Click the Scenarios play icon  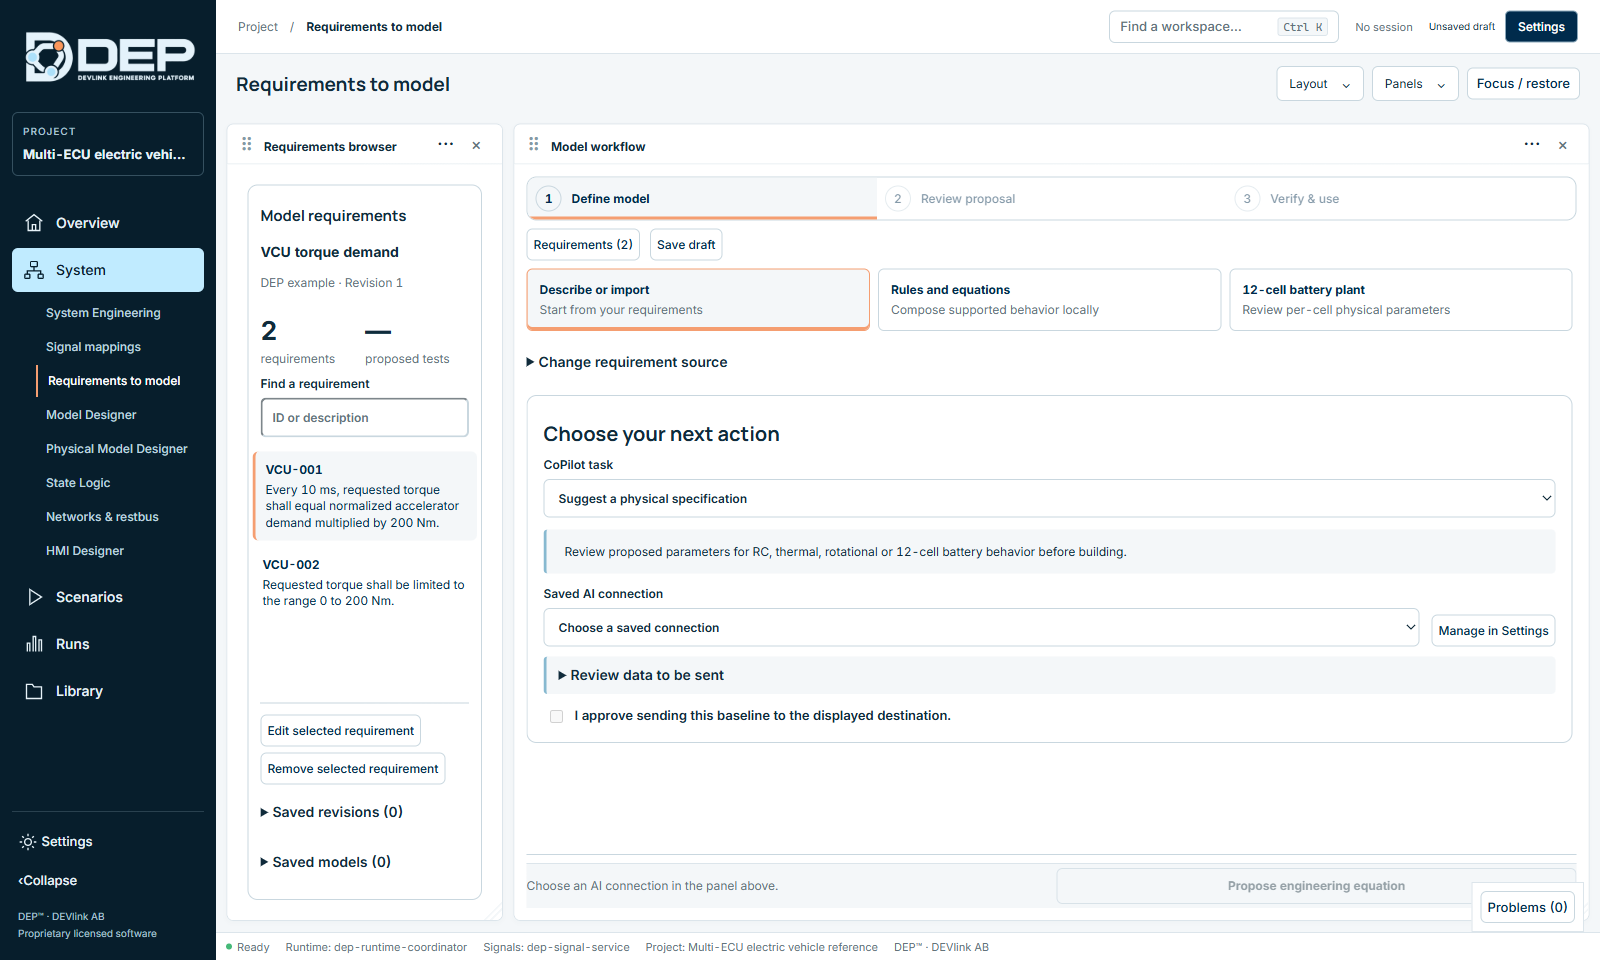tap(34, 597)
